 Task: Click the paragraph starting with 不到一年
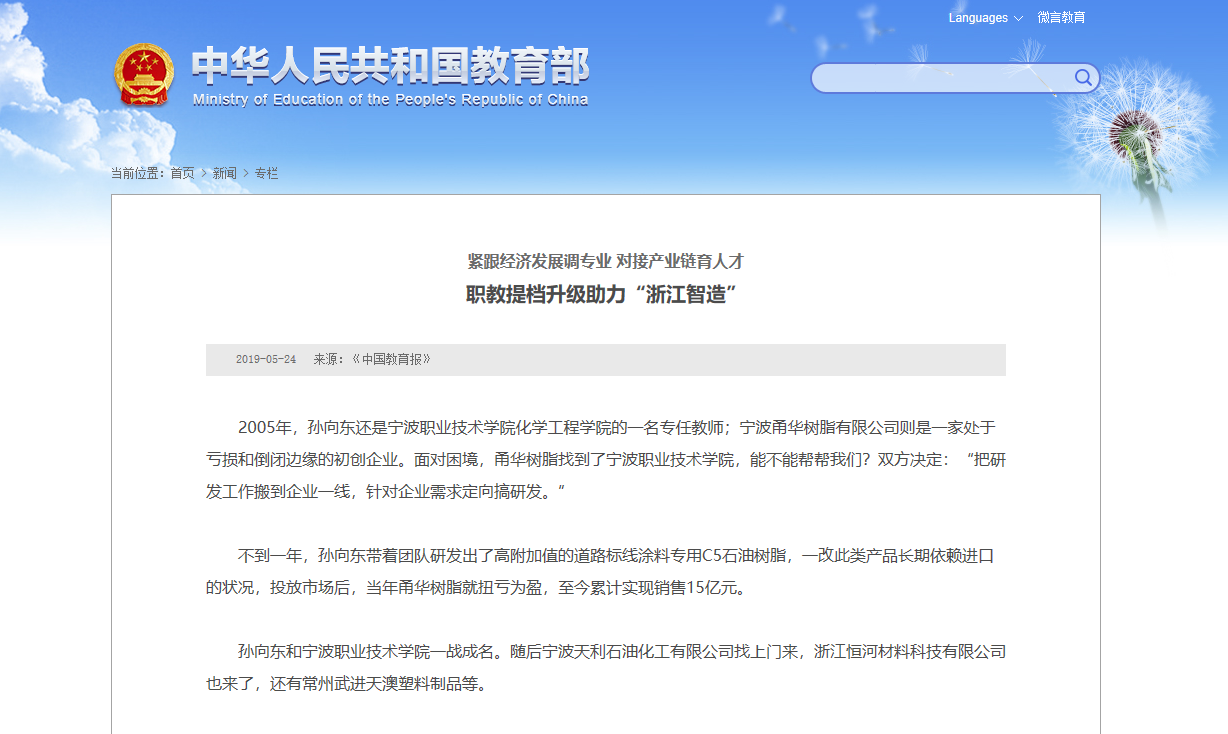(x=605, y=572)
